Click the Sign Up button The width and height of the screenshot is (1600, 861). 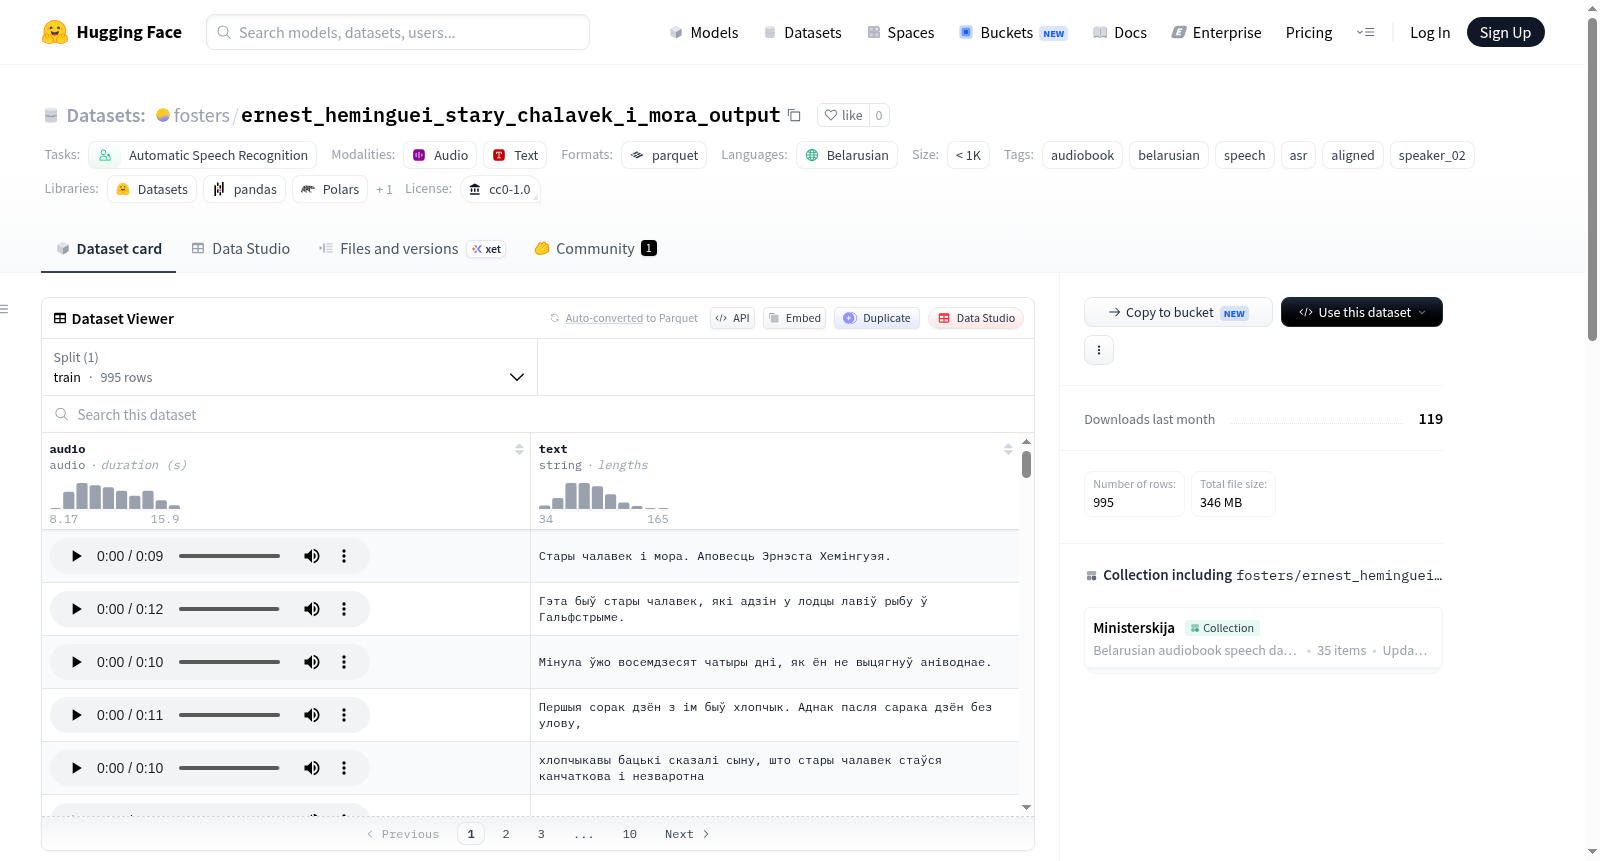(x=1505, y=32)
